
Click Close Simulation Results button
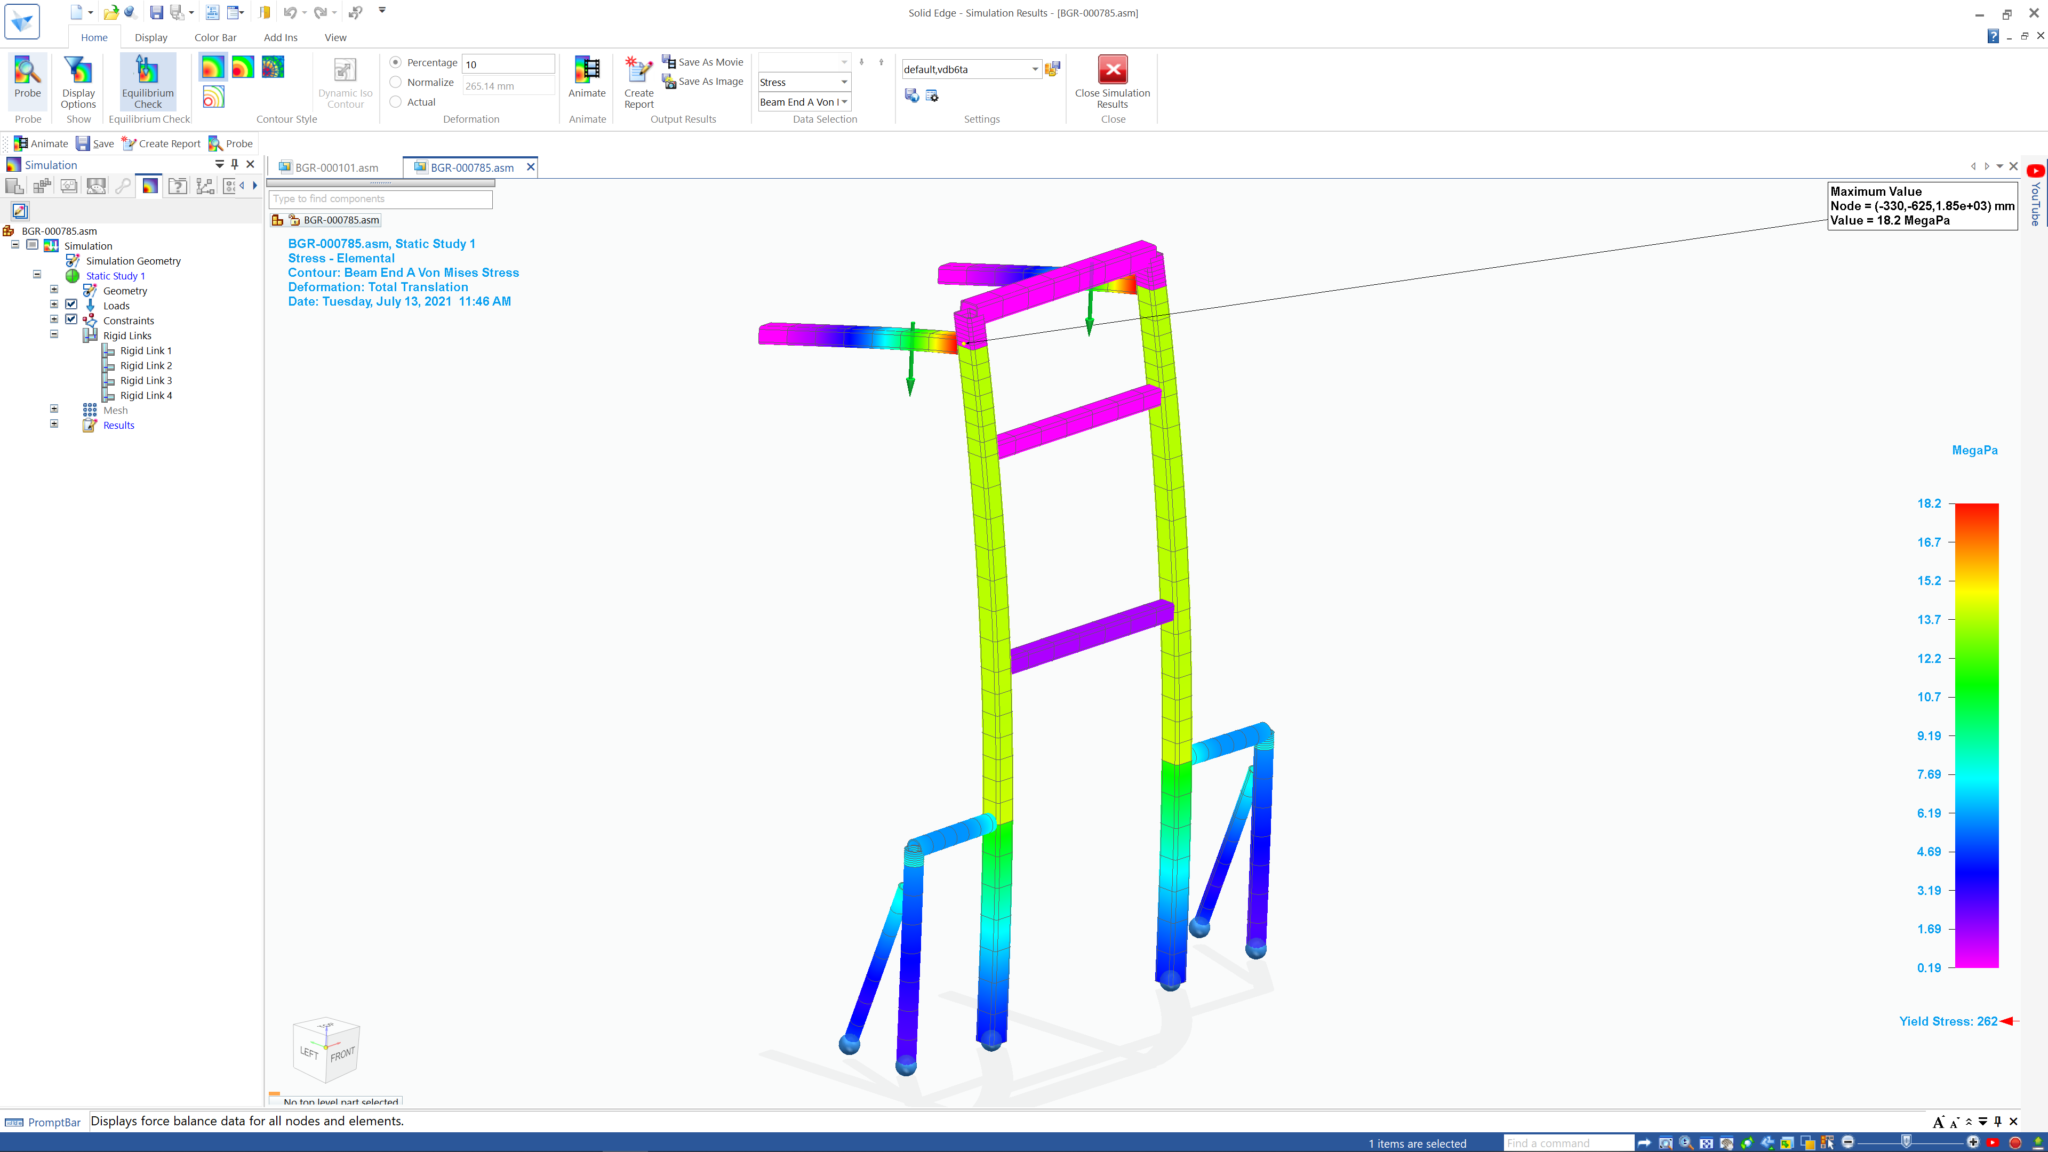coord(1112,71)
